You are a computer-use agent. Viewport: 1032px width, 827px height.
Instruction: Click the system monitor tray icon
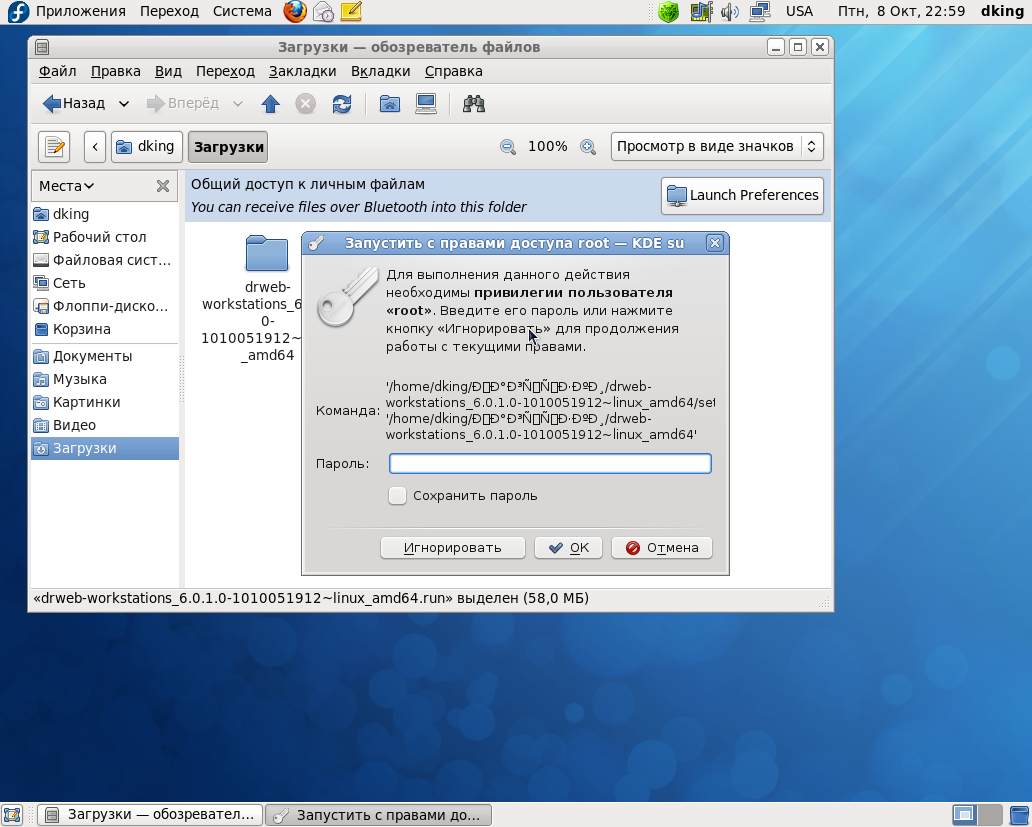[x=701, y=12]
